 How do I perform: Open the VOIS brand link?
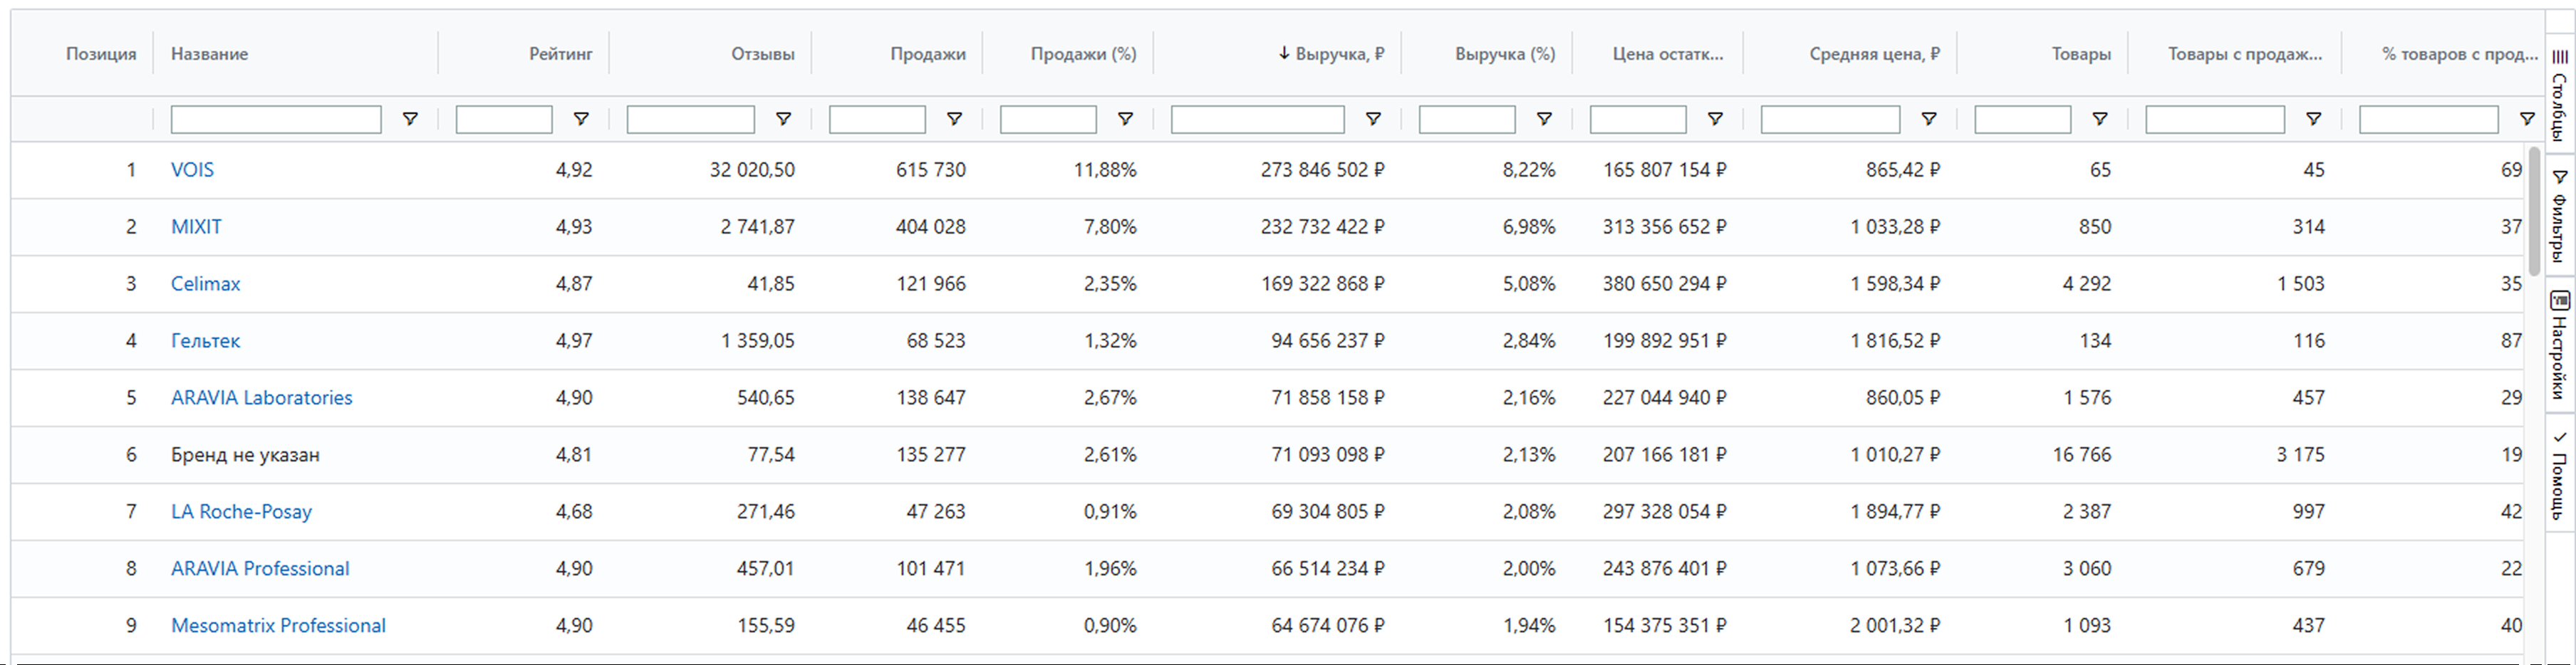(x=192, y=170)
